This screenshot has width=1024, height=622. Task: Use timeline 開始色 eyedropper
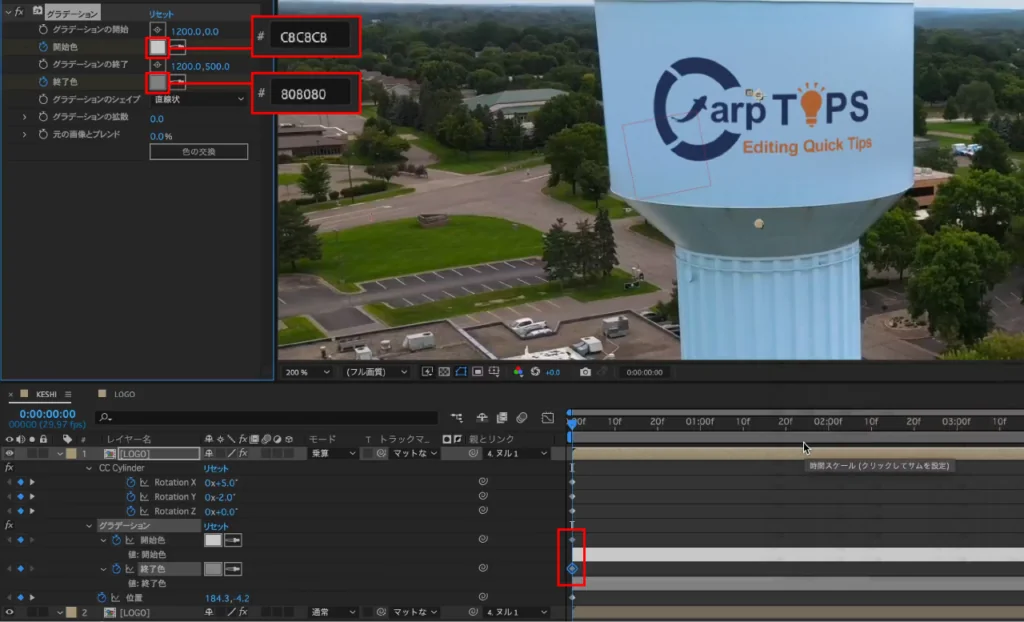pyautogui.click(x=232, y=540)
